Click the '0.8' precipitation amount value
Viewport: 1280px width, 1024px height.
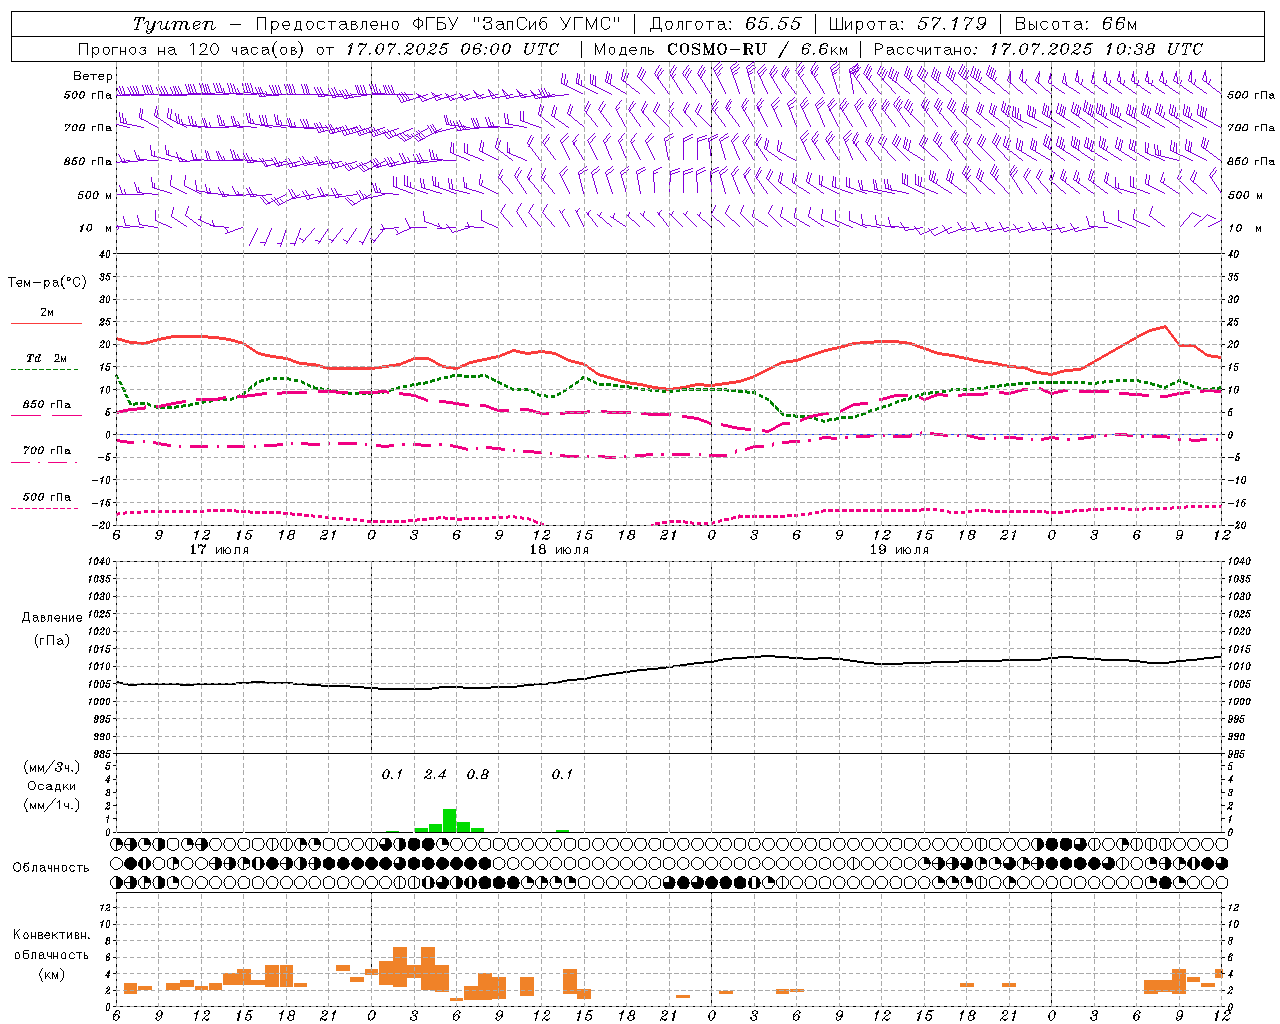point(478,775)
